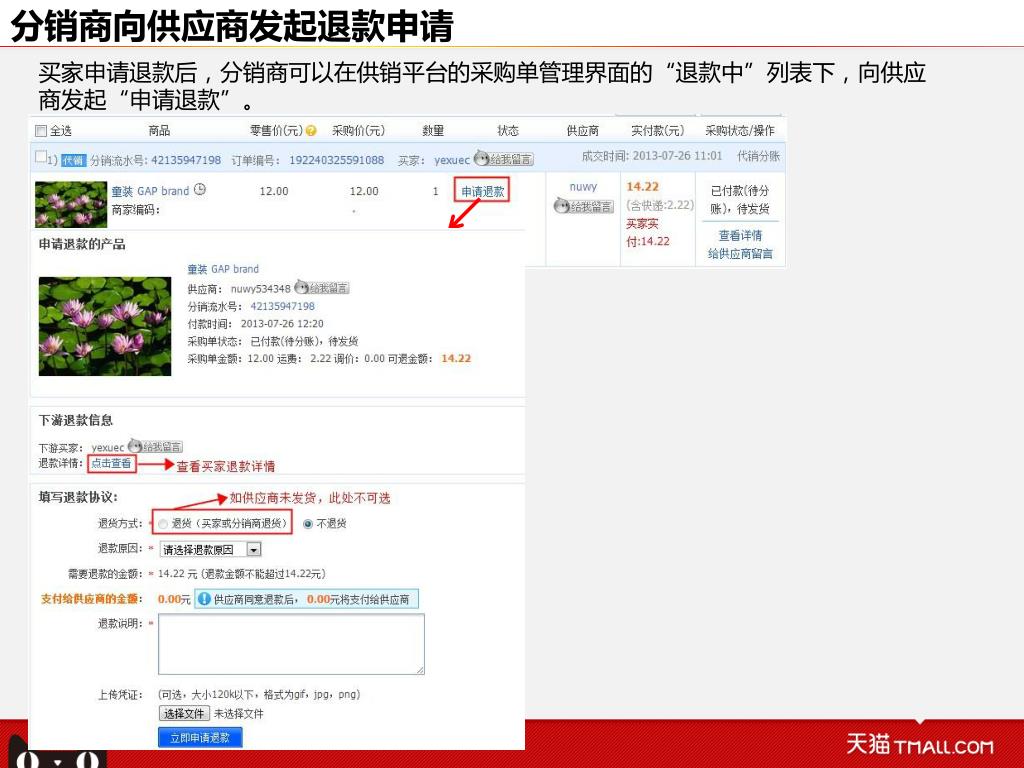
Task: Click the Tmall logo 天猫 TMALL.COM
Action: point(920,745)
